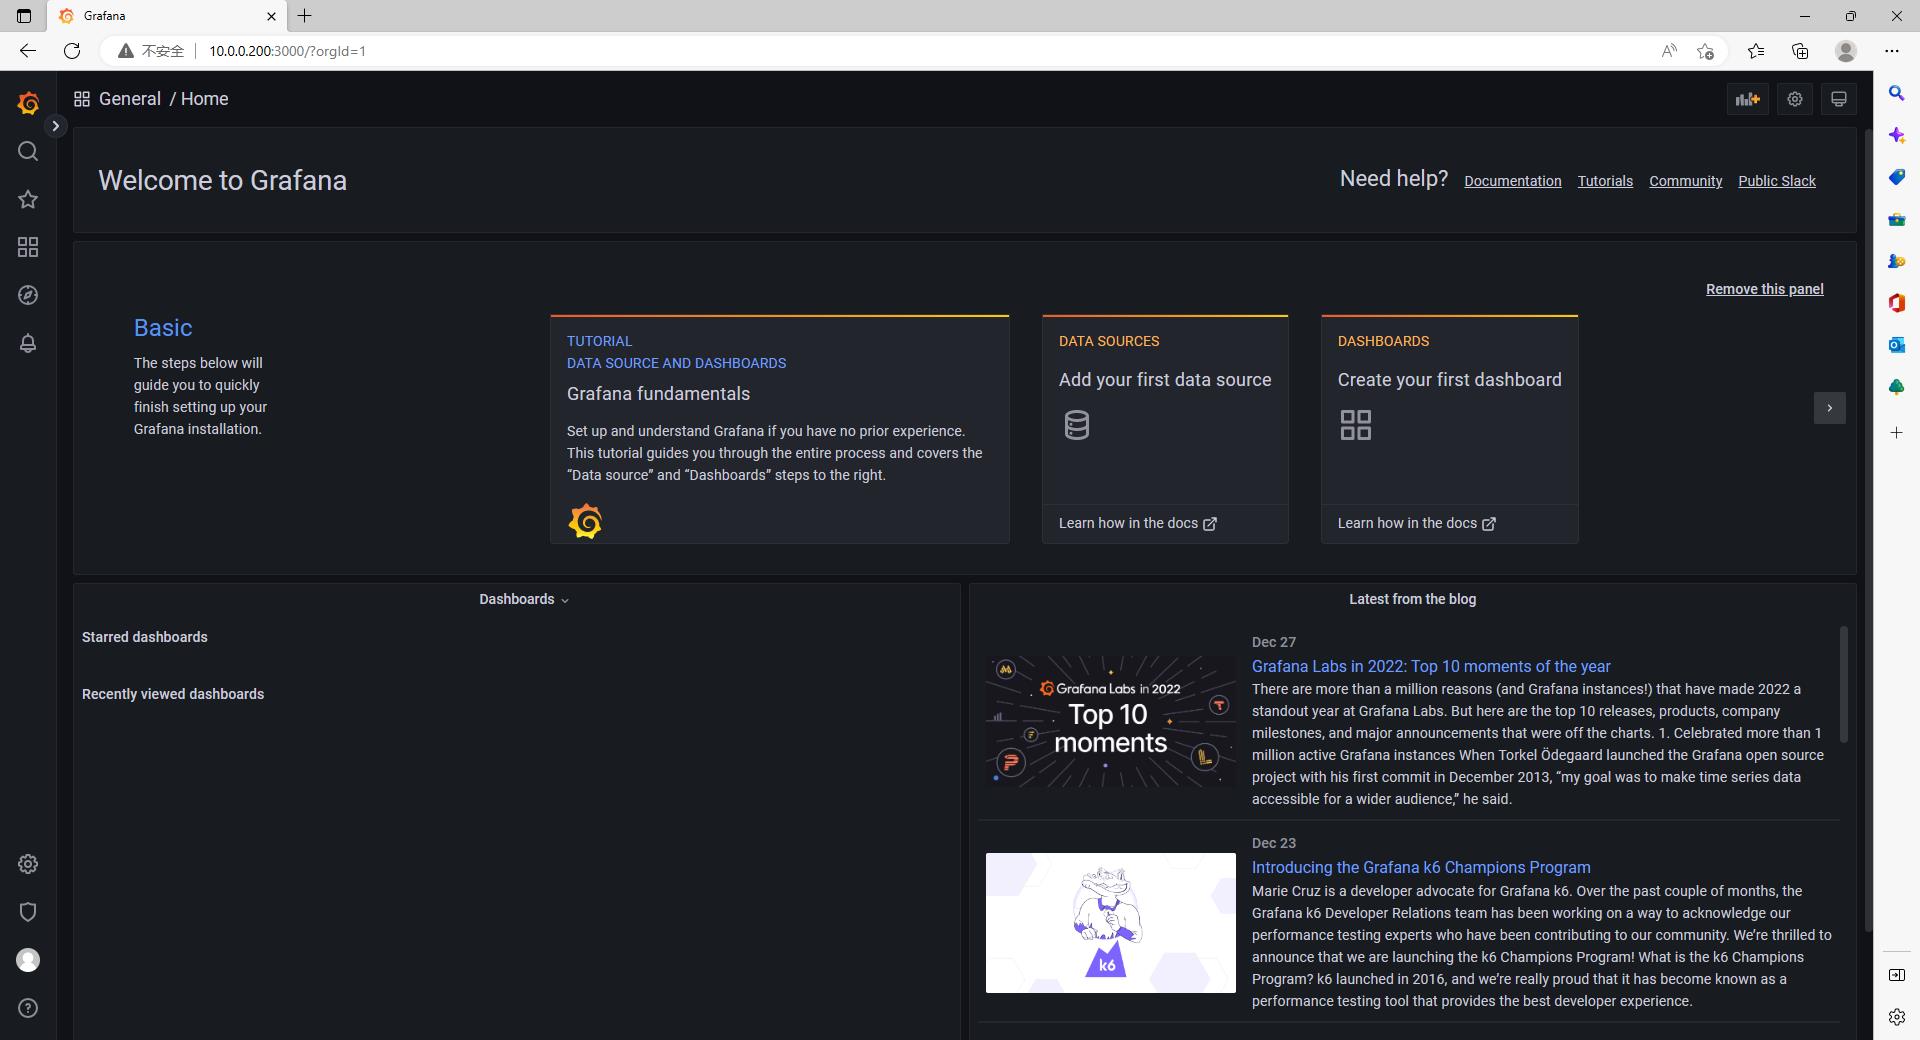
Task: Click the Grafana logo in sidebar
Action: [x=28, y=103]
